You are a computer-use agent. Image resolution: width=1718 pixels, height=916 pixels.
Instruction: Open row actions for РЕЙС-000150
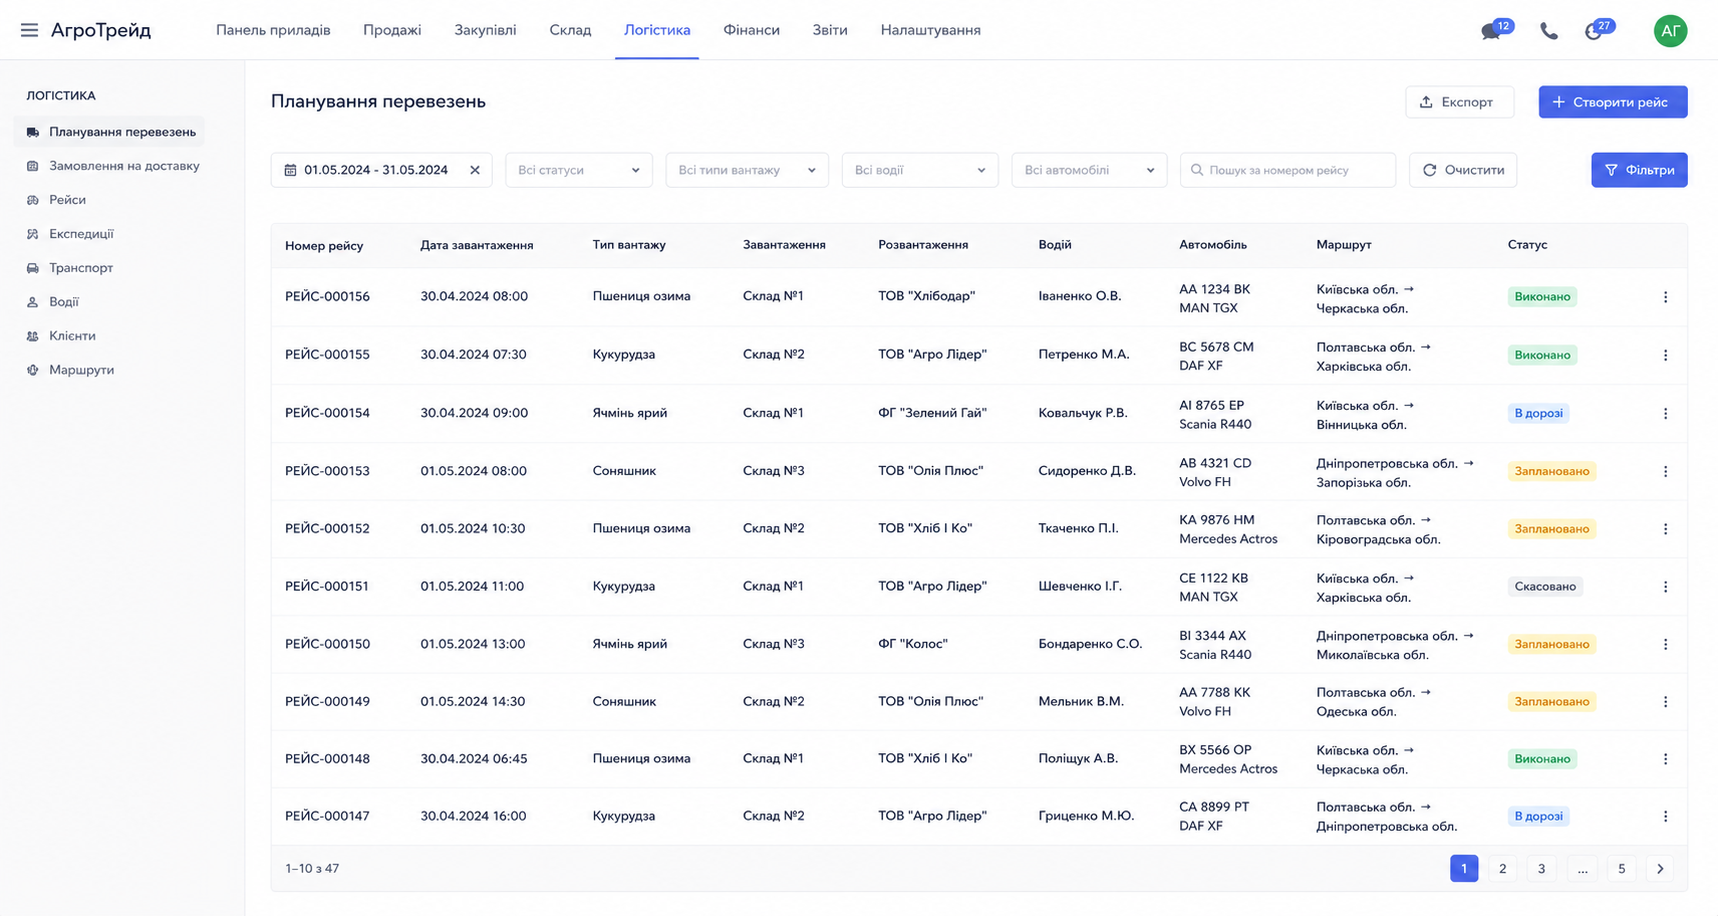pyautogui.click(x=1665, y=644)
